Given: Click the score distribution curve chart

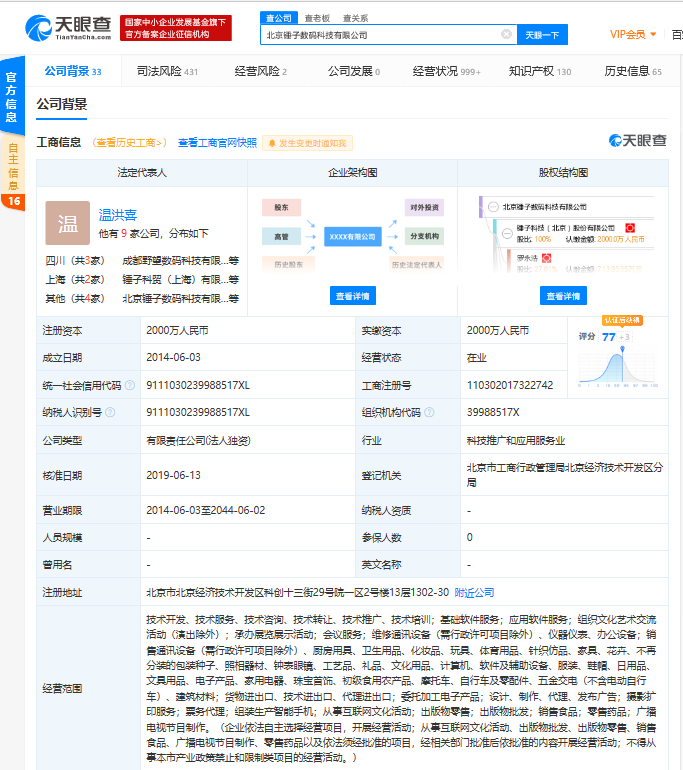Looking at the screenshot, I should [618, 367].
